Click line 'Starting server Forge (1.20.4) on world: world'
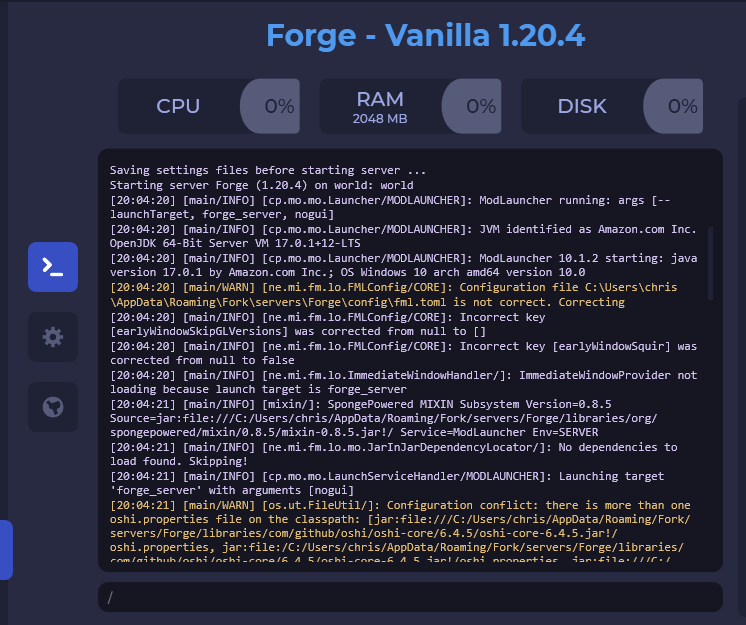The height and width of the screenshot is (625, 746). (262, 185)
